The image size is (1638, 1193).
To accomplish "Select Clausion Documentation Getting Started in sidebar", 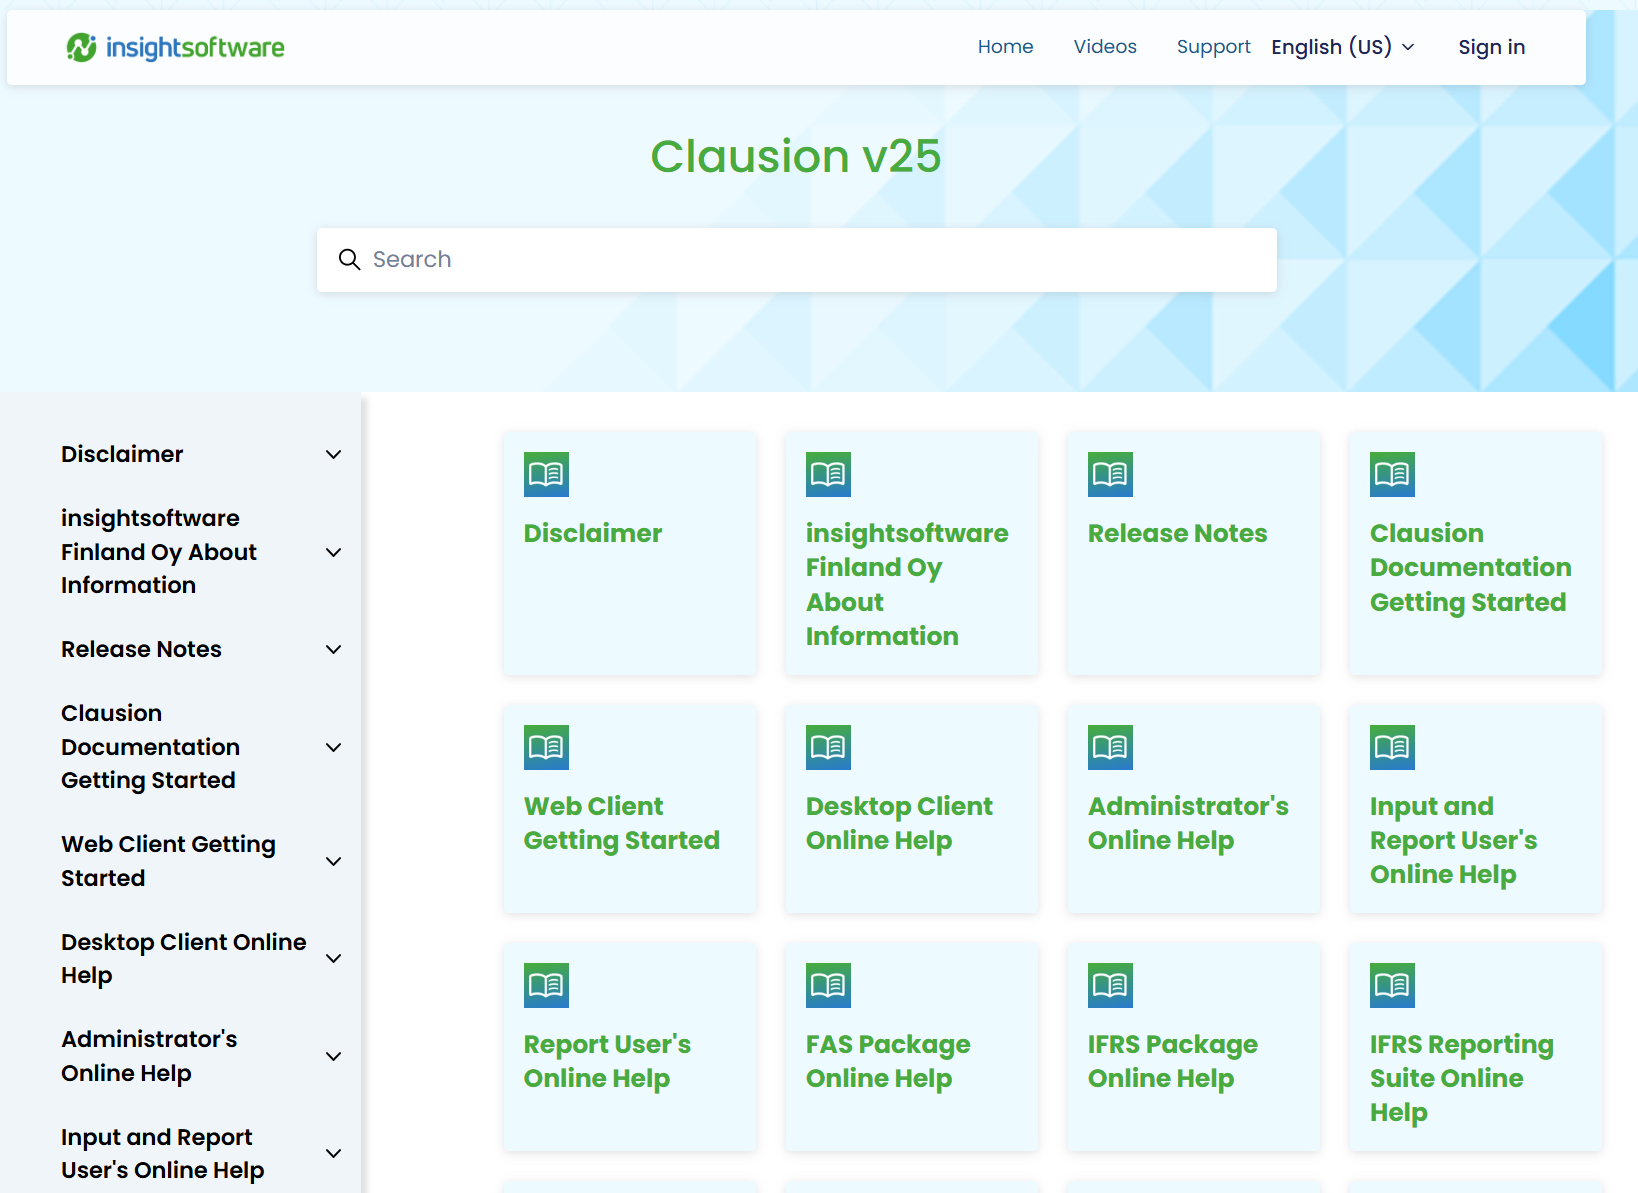I will [150, 747].
